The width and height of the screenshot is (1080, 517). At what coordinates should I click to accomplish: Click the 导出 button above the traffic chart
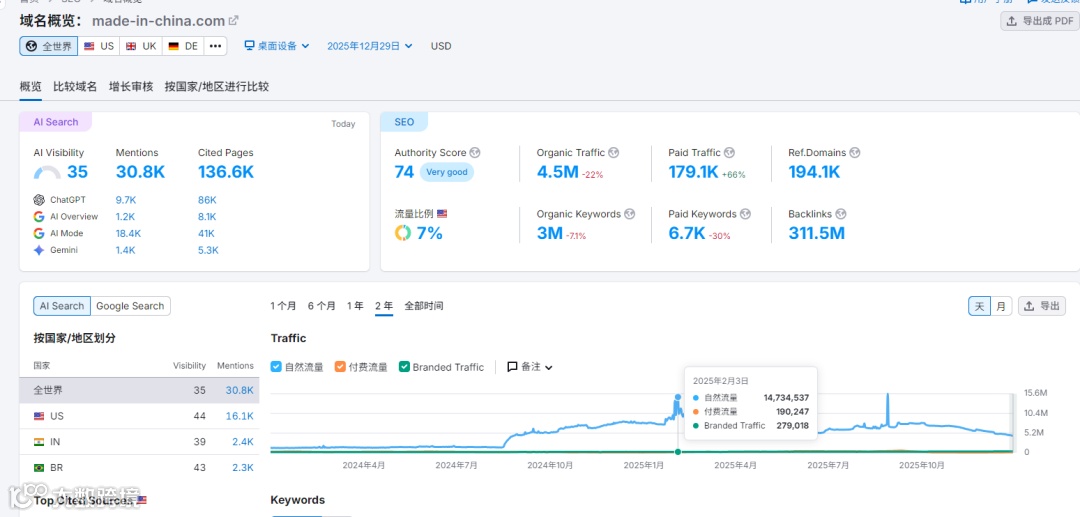tap(1041, 306)
